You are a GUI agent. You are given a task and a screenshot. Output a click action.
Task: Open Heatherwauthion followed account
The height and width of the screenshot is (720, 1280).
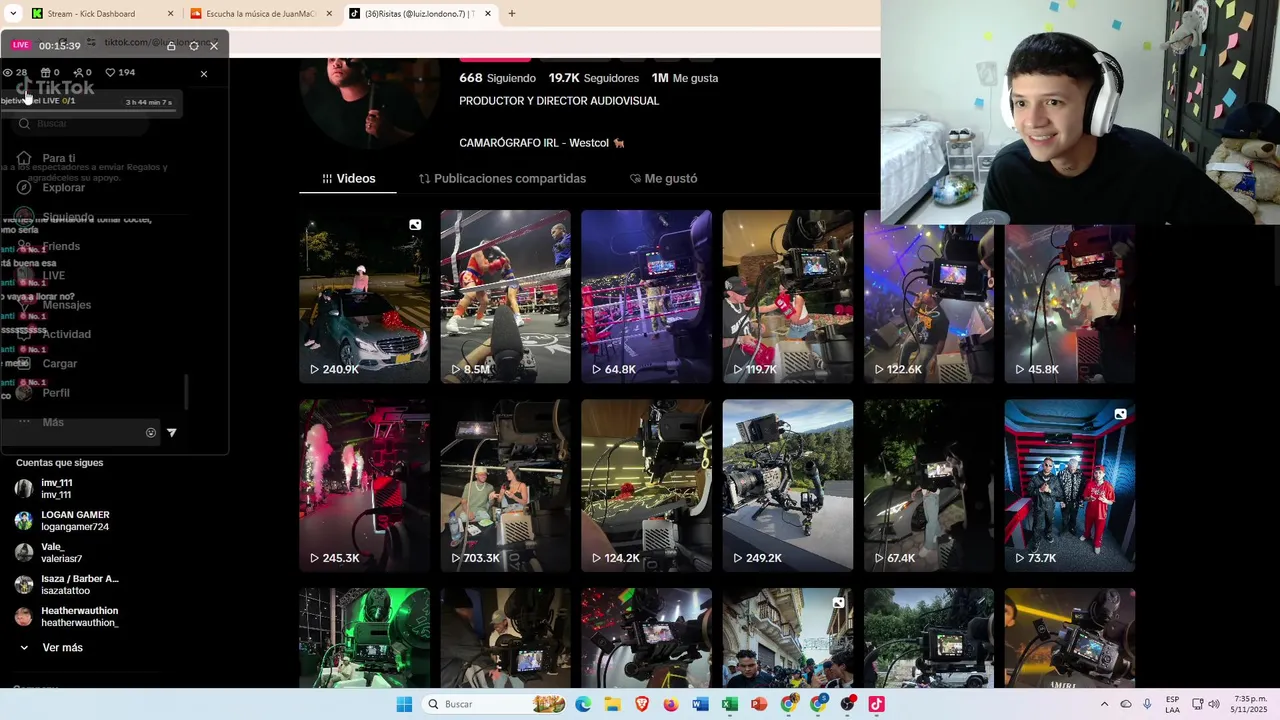coord(67,617)
